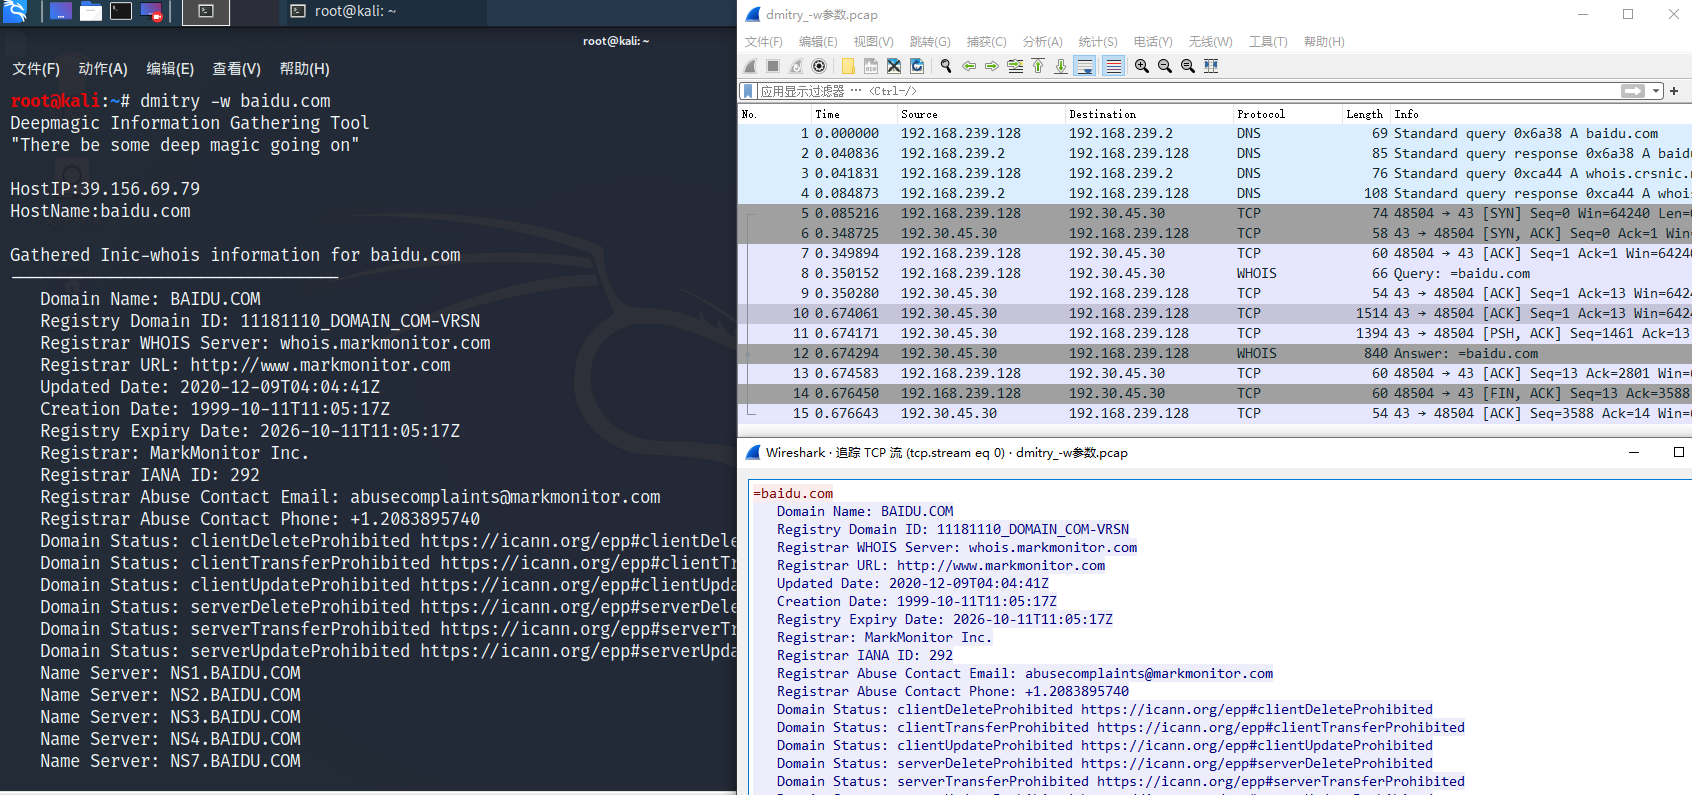The image size is (1692, 795).
Task: Open Wireshark 工具(T) menu
Action: click(1268, 42)
